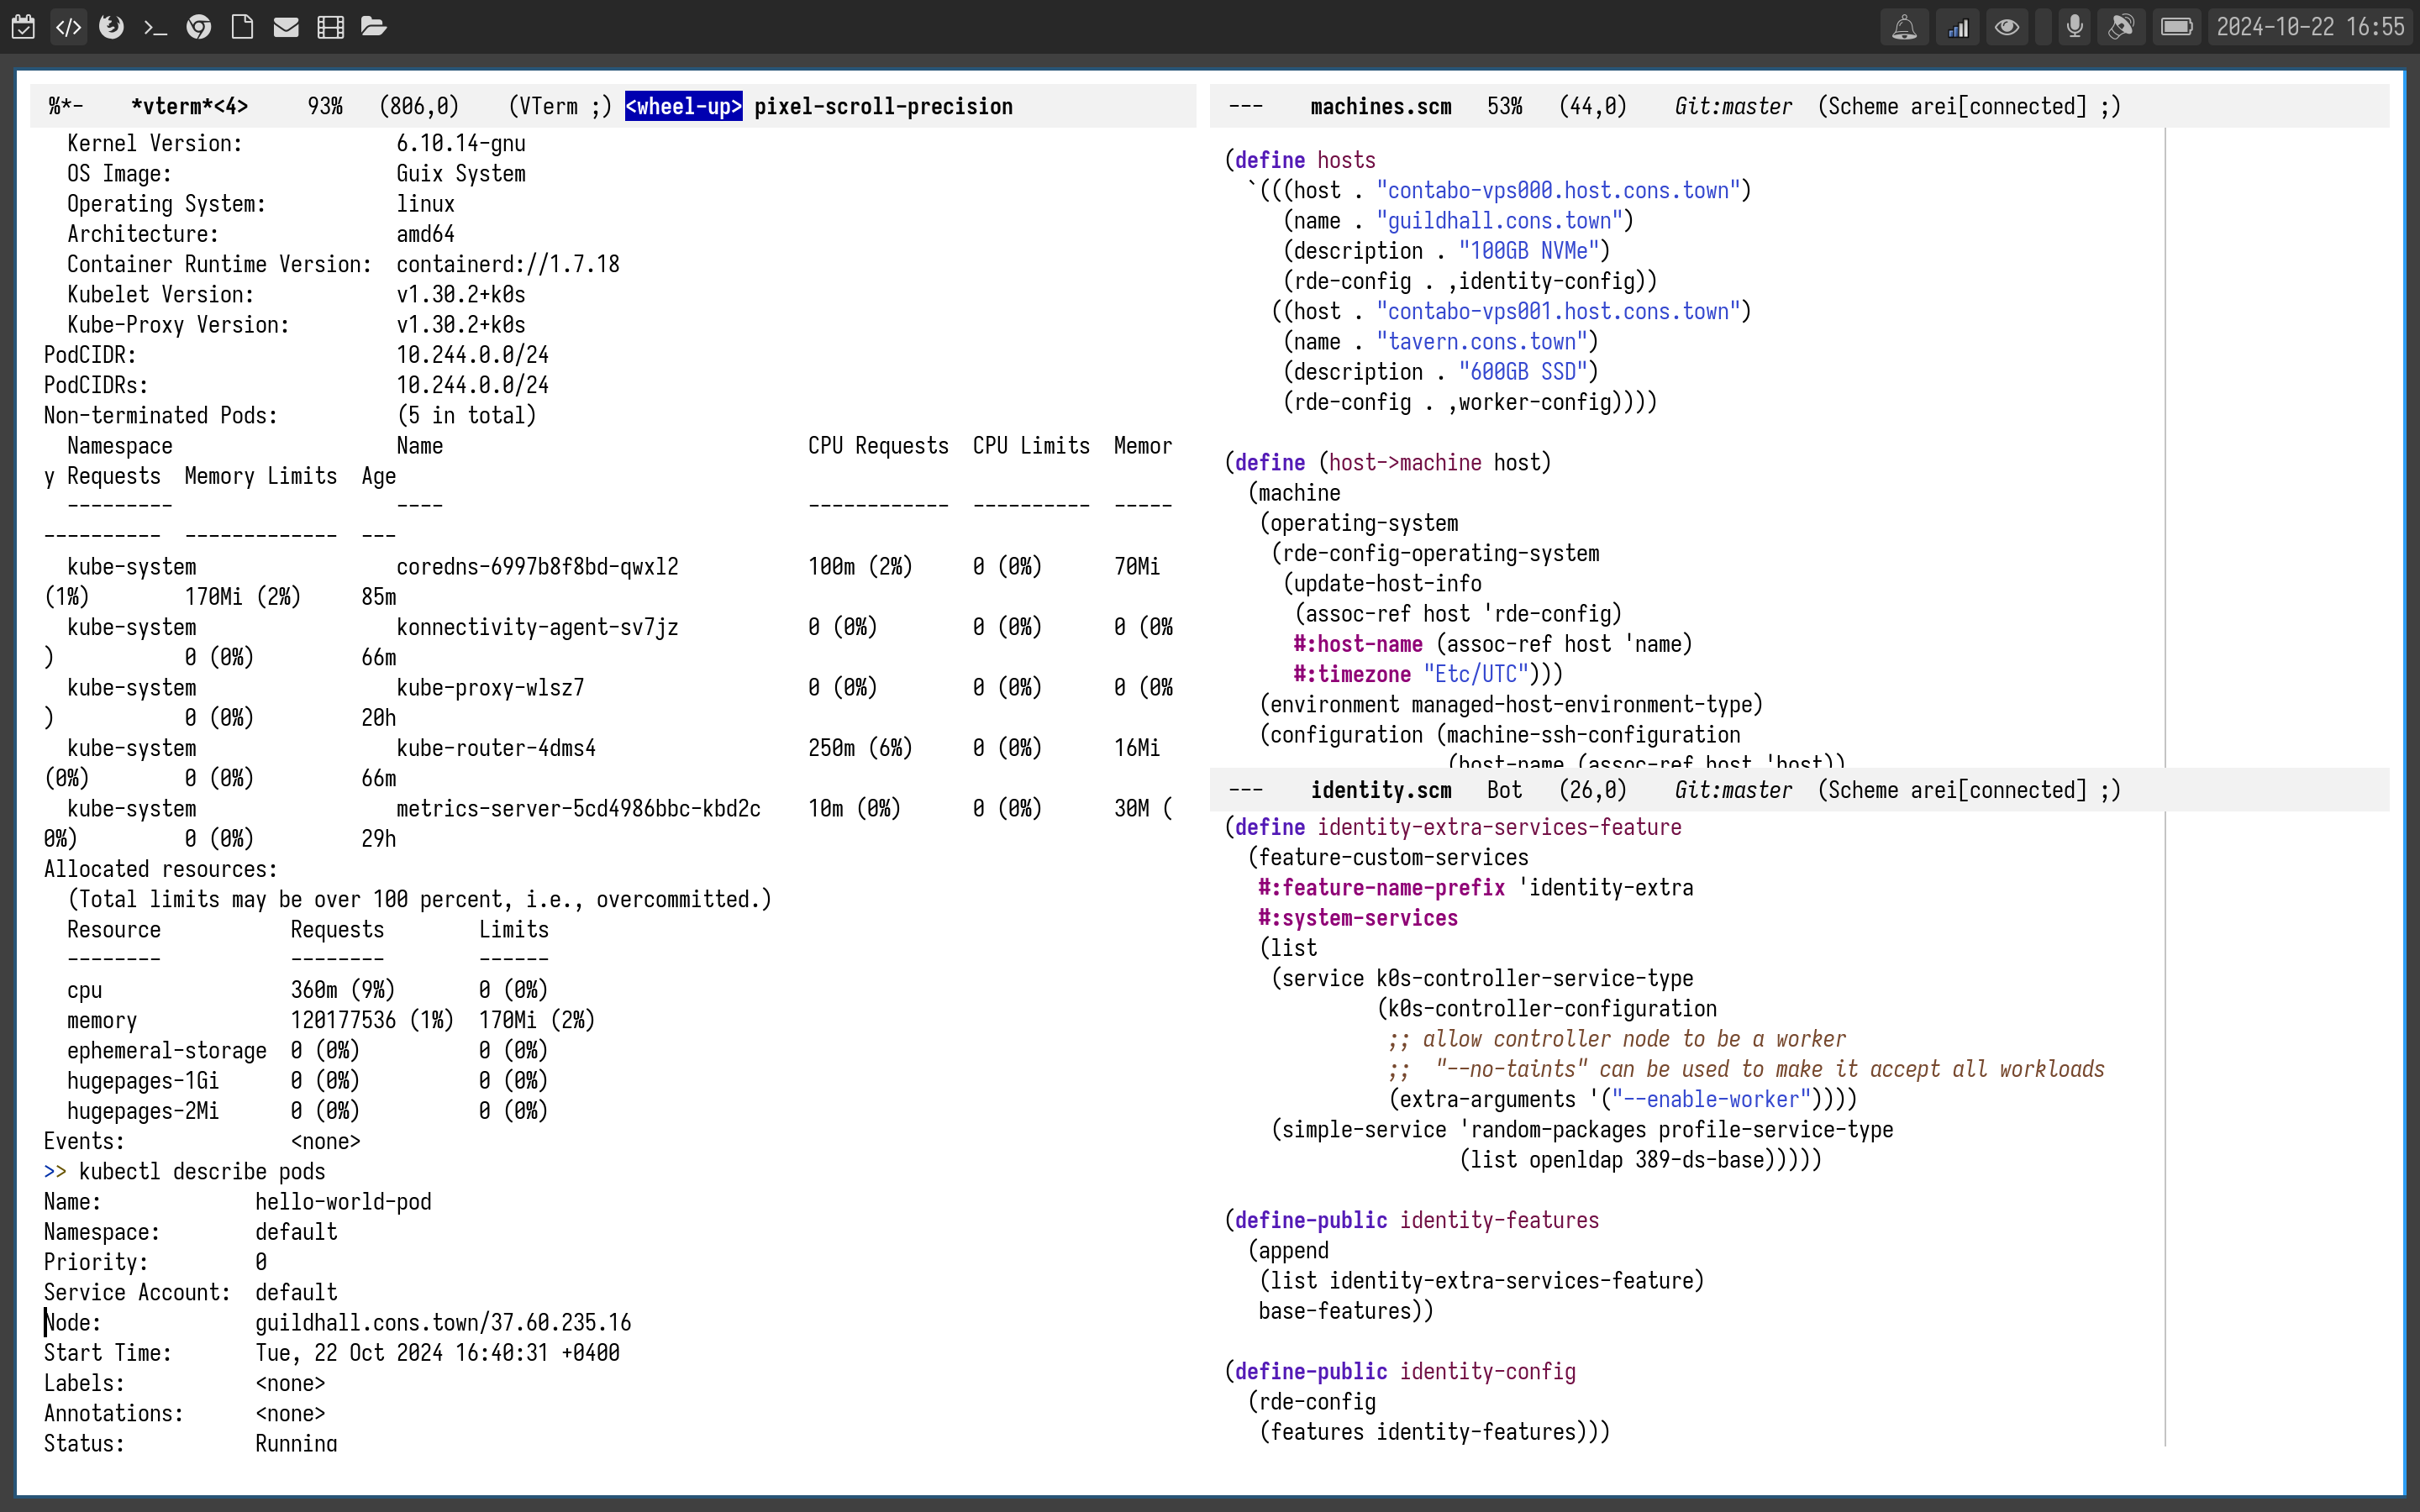This screenshot has height=1512, width=2420.
Task: Click the 6.10.14-gnu kernel version value
Action: pyautogui.click(x=461, y=143)
